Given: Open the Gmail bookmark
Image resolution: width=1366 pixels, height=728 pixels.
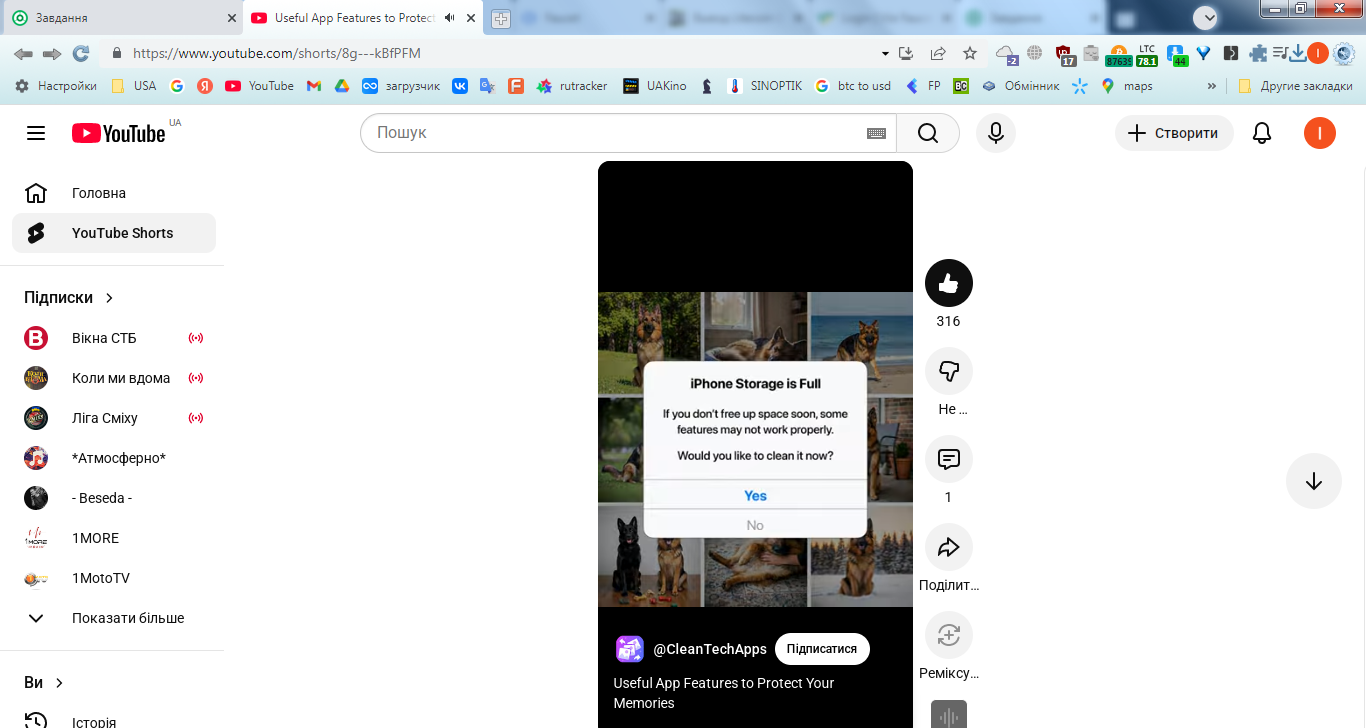Looking at the screenshot, I should tap(313, 86).
